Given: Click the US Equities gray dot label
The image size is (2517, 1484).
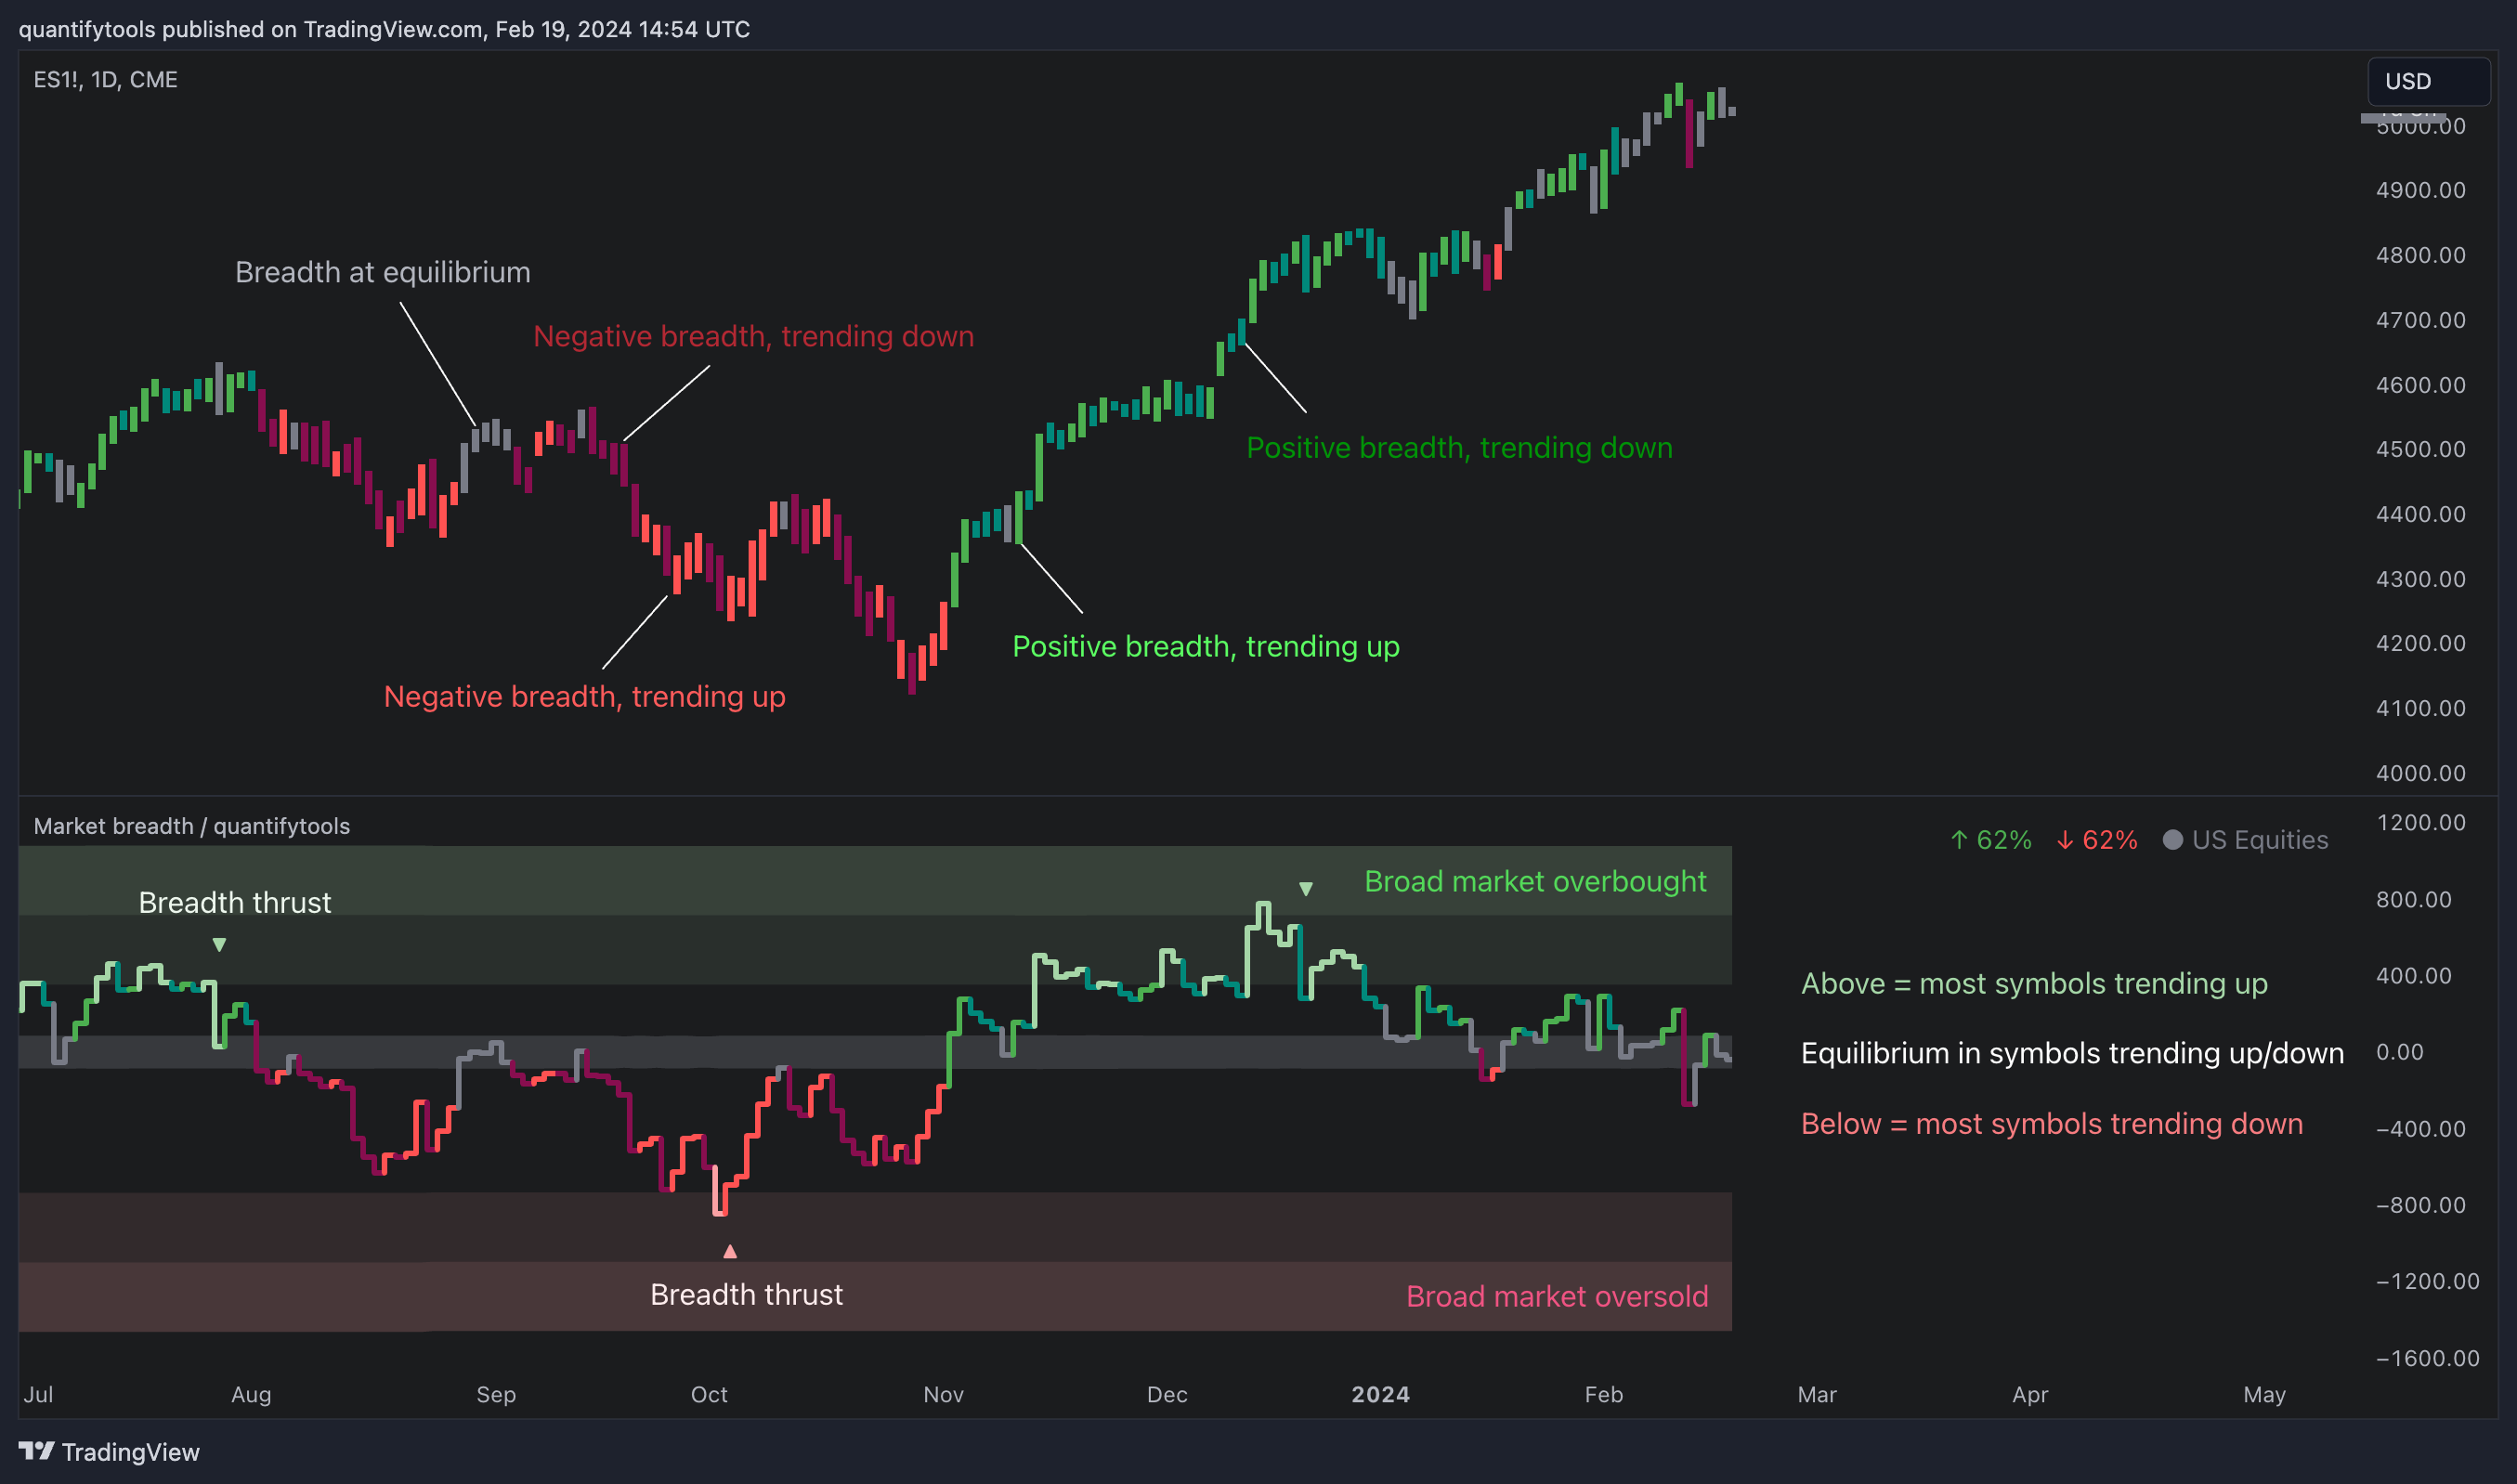Looking at the screenshot, I should 2245,840.
